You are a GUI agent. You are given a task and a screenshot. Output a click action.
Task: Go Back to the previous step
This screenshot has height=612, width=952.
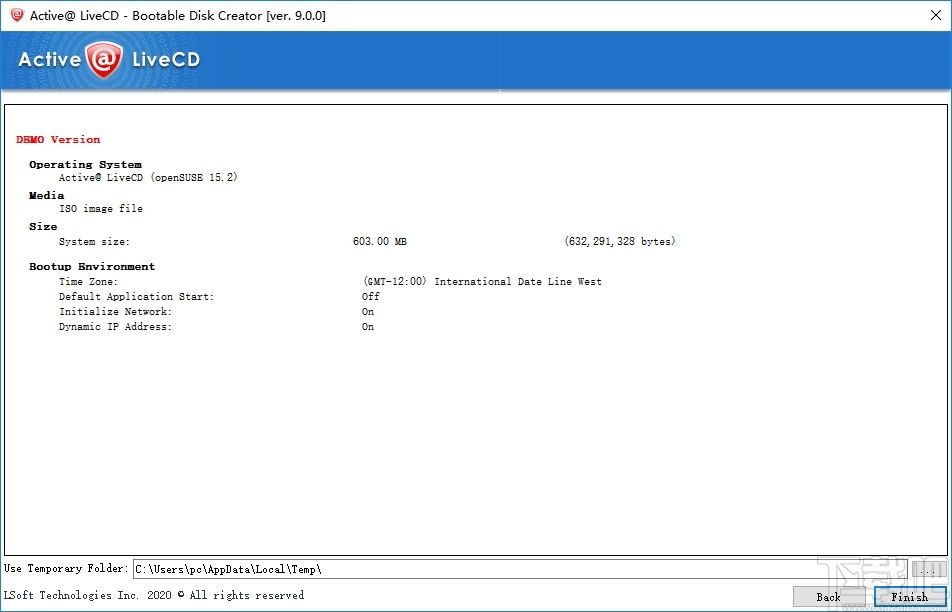coord(829,596)
